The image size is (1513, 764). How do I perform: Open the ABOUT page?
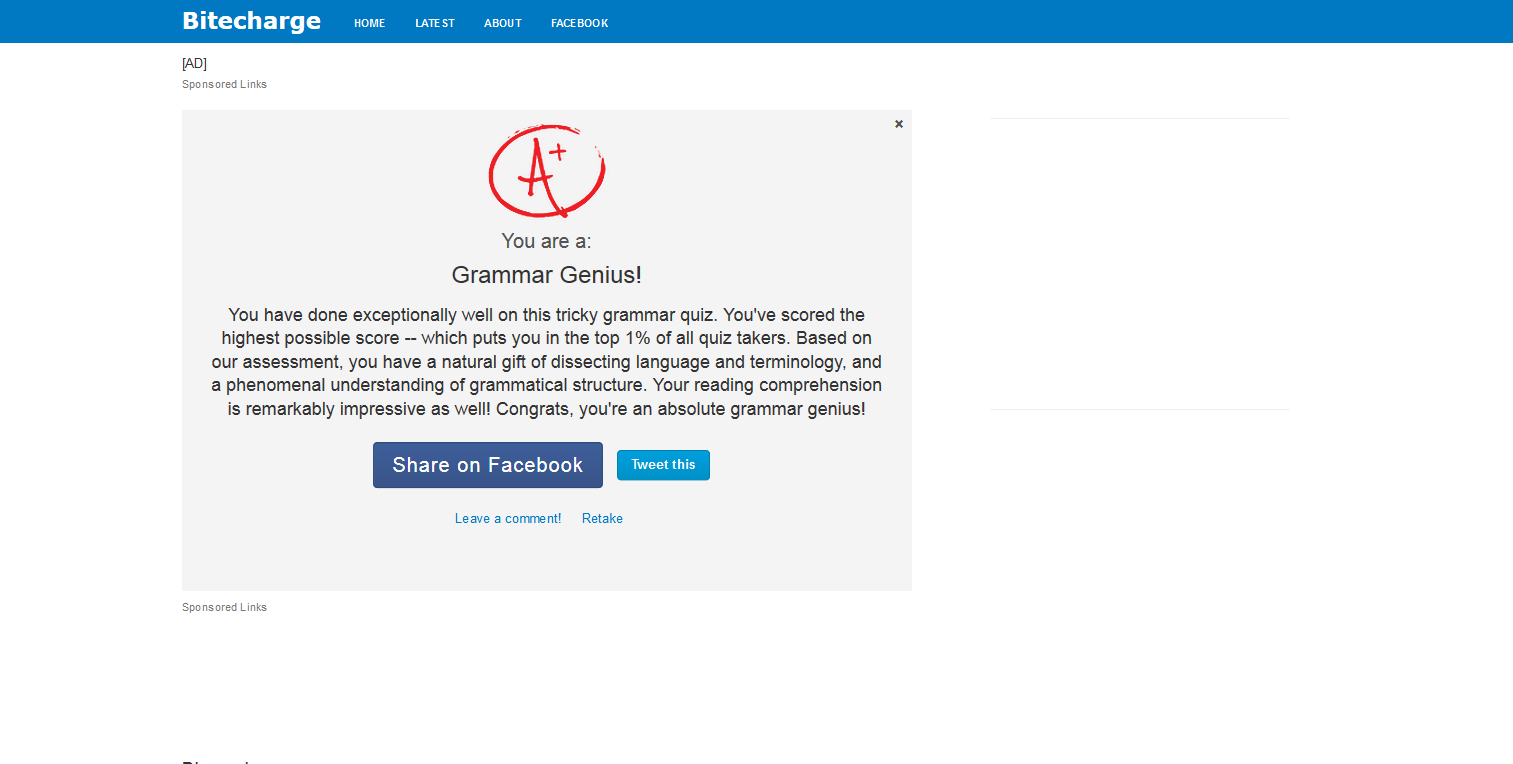502,22
